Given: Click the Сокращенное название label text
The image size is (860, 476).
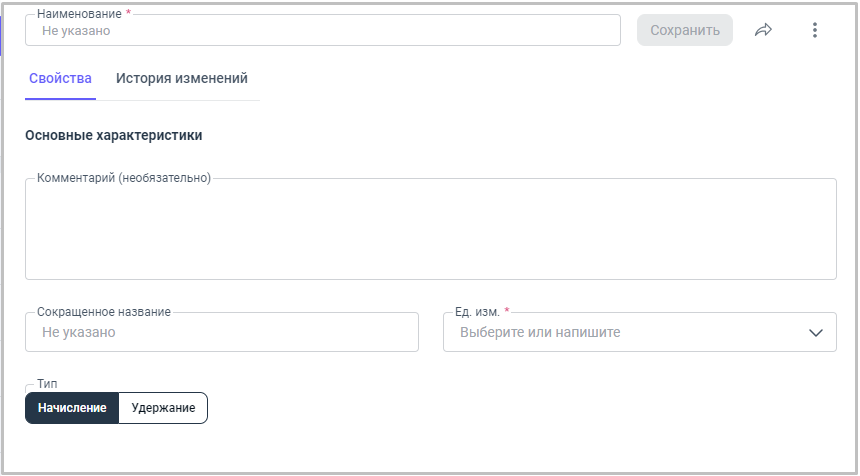Looking at the screenshot, I should pos(103,311).
